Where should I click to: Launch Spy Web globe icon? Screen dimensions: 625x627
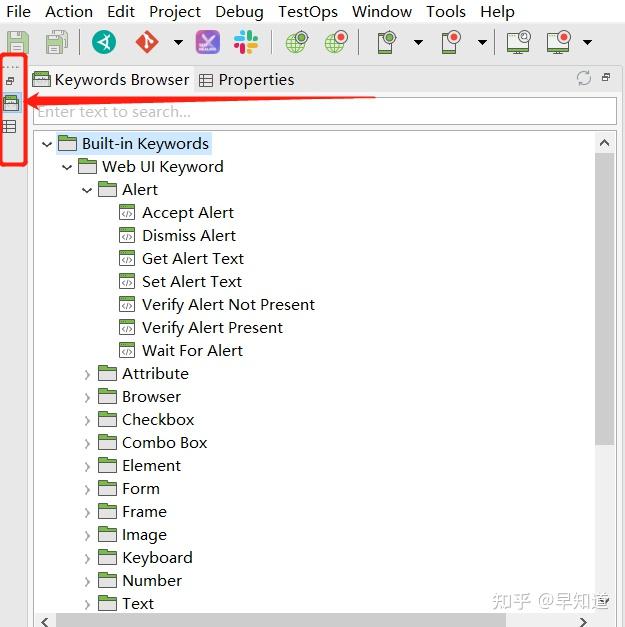[x=297, y=42]
